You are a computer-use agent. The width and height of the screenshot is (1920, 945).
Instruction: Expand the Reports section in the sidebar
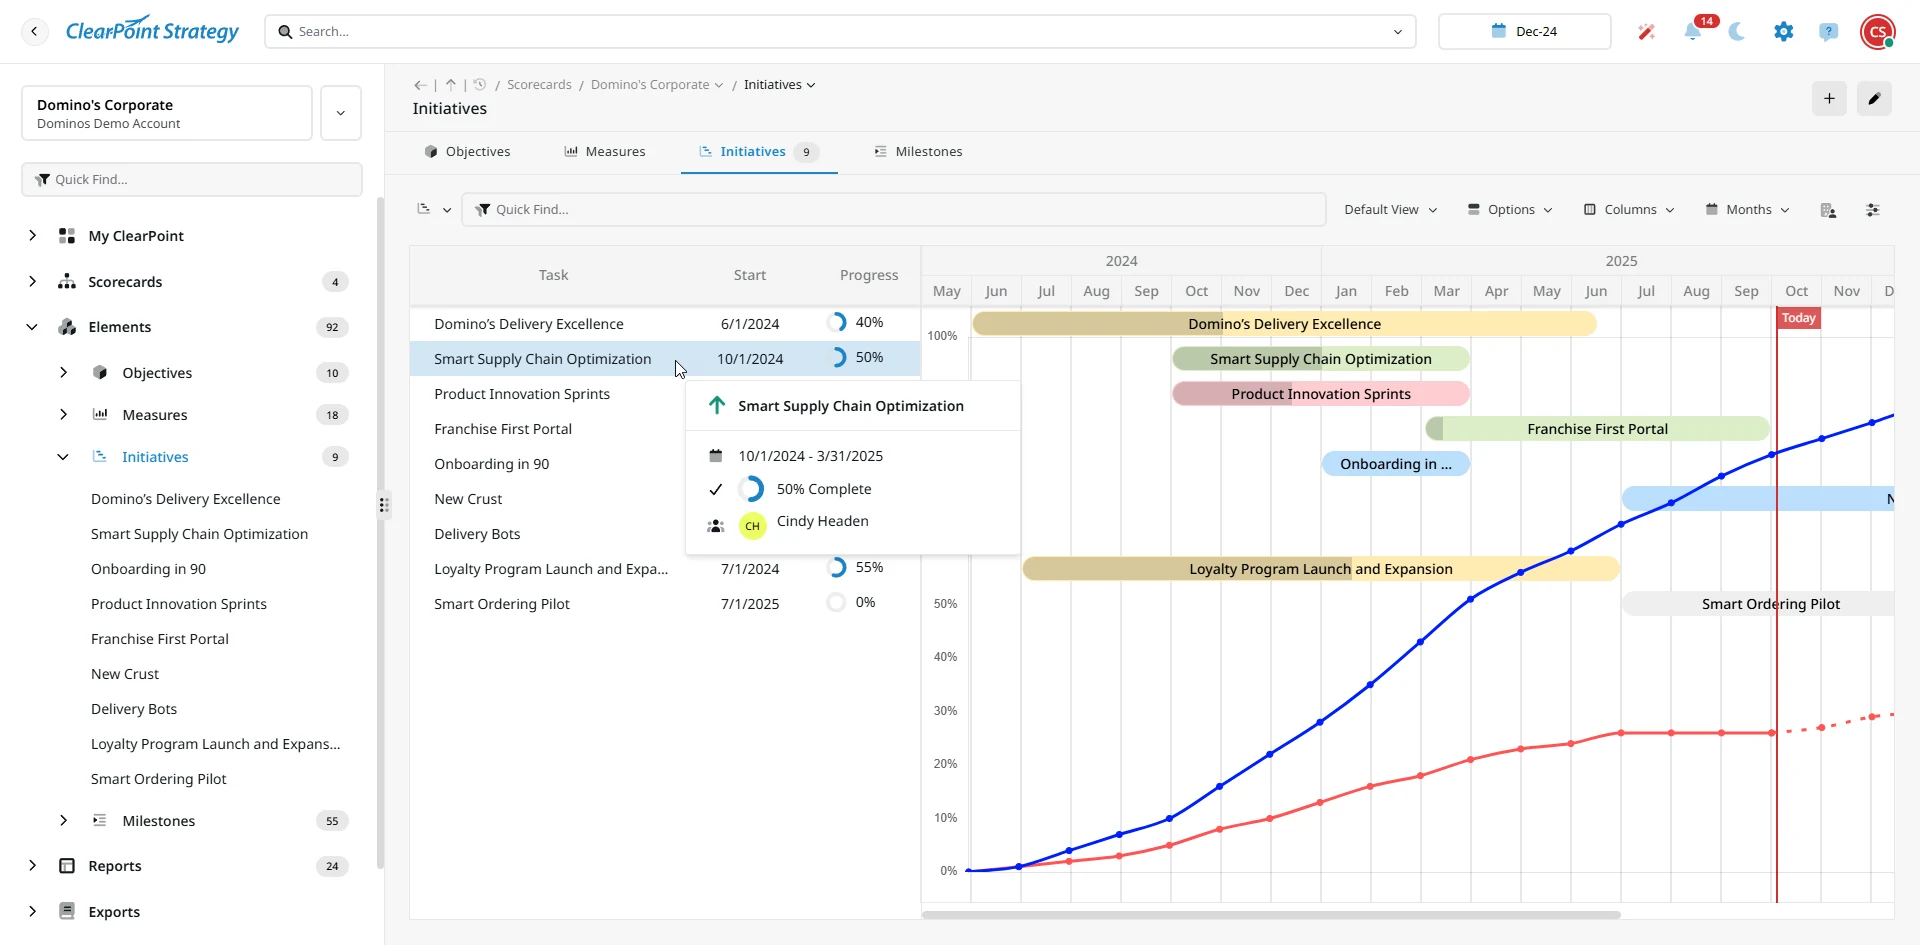pos(33,866)
